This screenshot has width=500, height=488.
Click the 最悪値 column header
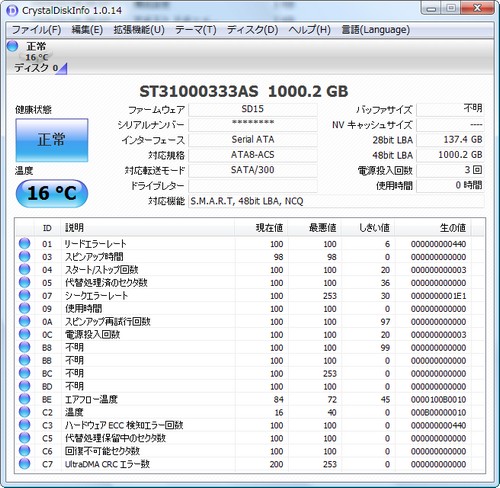point(315,228)
